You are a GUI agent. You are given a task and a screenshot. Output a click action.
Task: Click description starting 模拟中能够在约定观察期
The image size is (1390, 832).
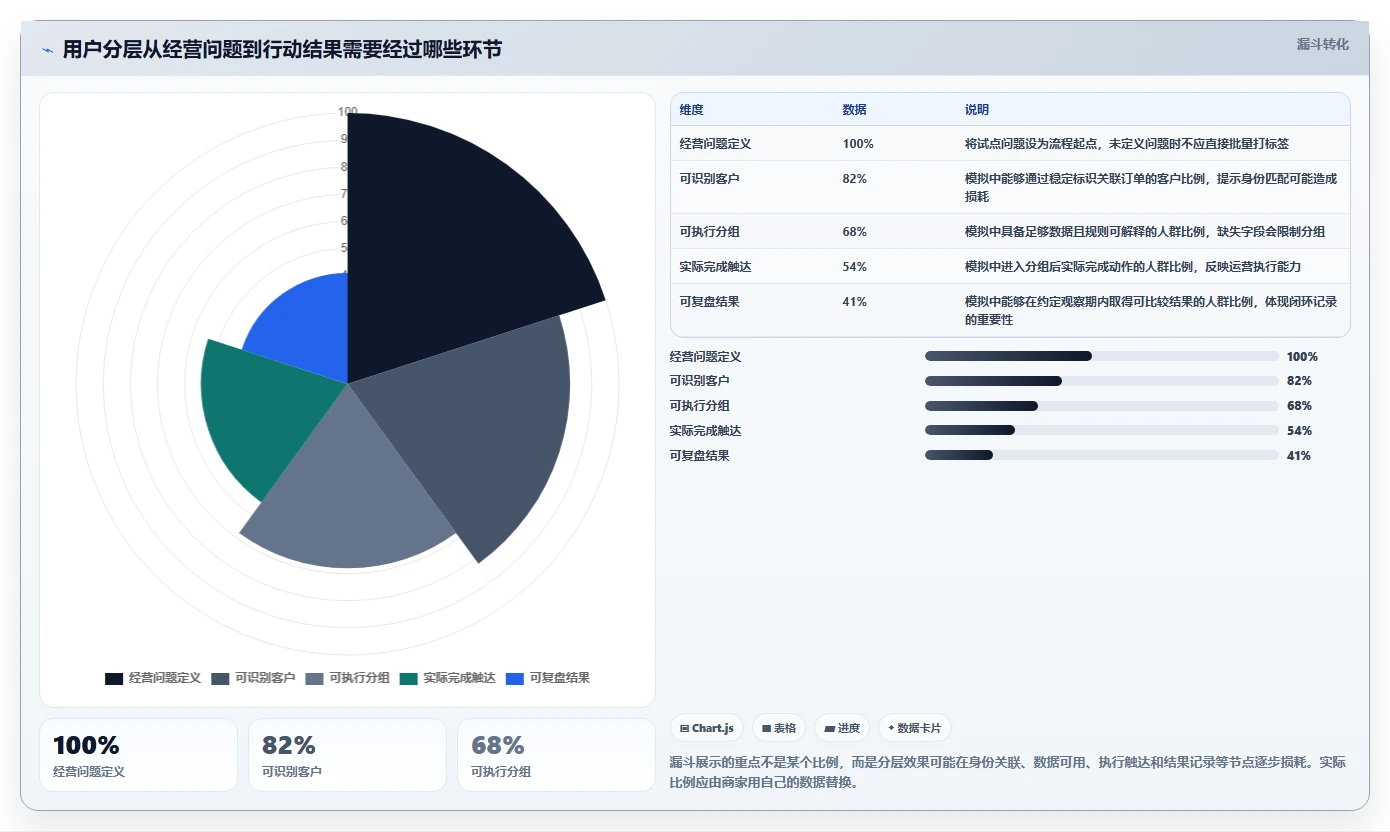pyautogui.click(x=1151, y=311)
